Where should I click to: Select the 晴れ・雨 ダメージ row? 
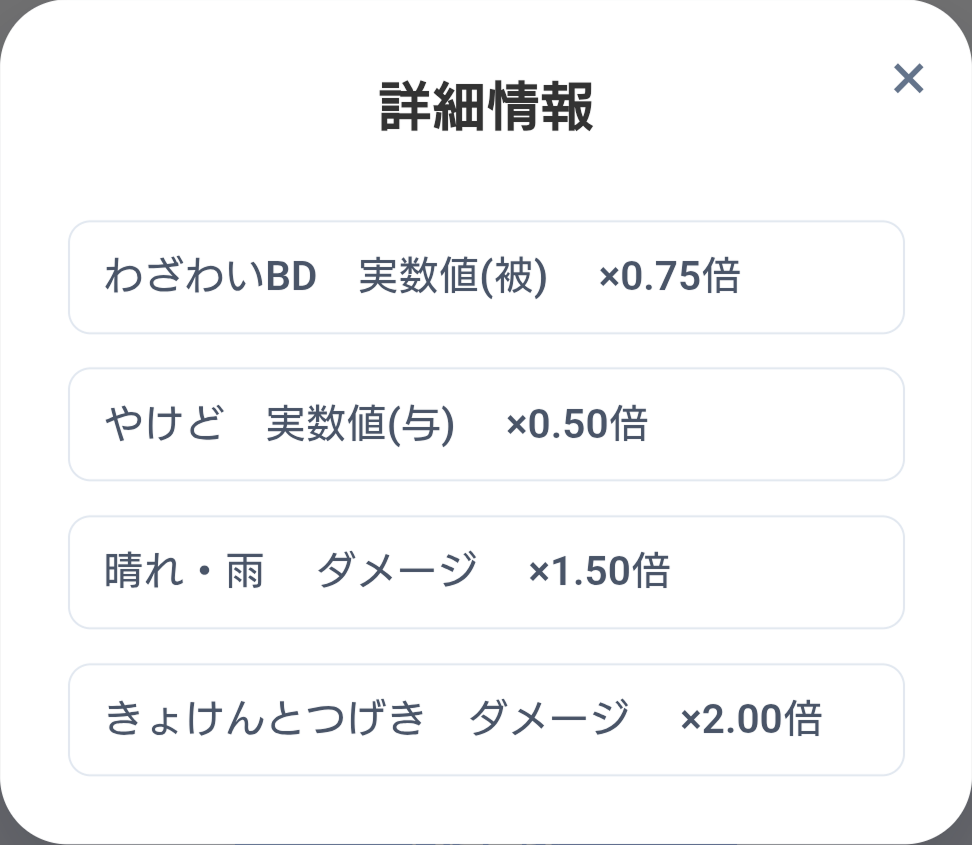tap(486, 572)
